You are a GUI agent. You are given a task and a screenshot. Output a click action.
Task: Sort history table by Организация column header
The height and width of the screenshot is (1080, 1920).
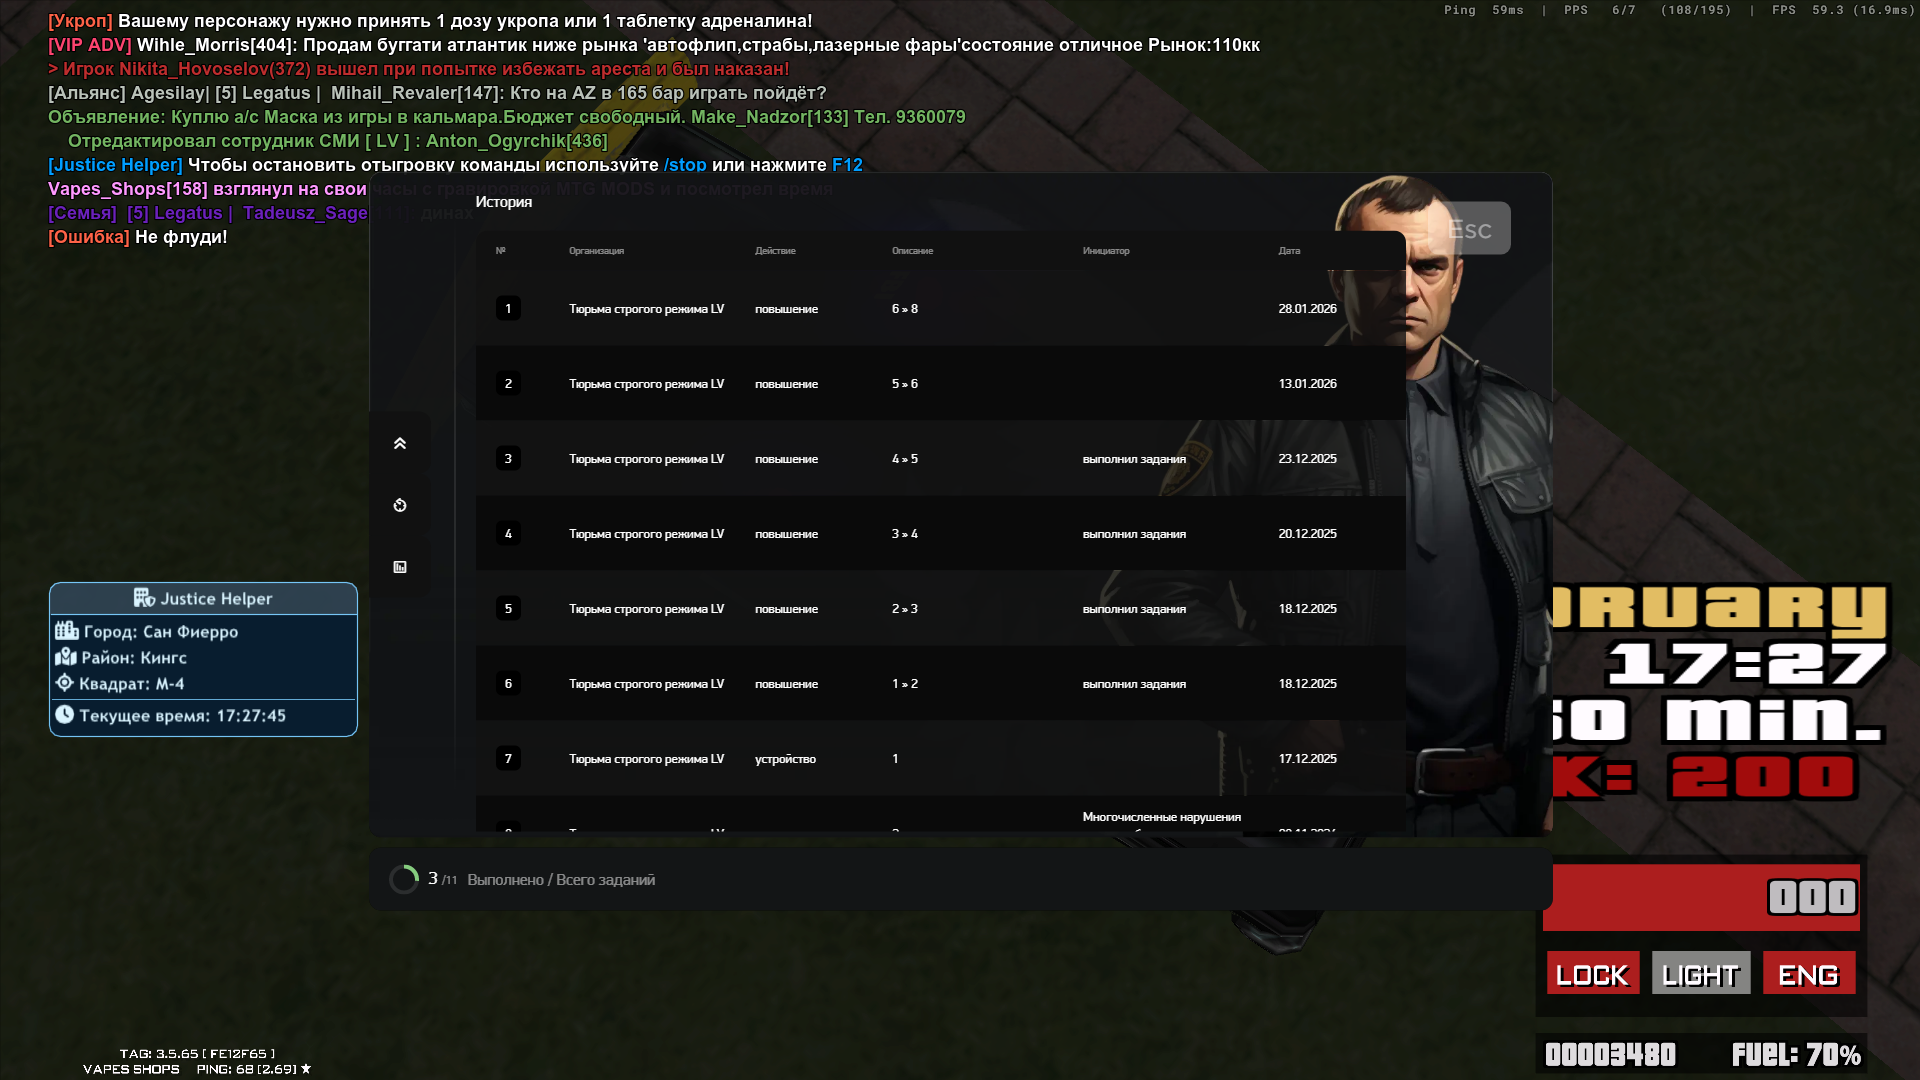tap(596, 251)
